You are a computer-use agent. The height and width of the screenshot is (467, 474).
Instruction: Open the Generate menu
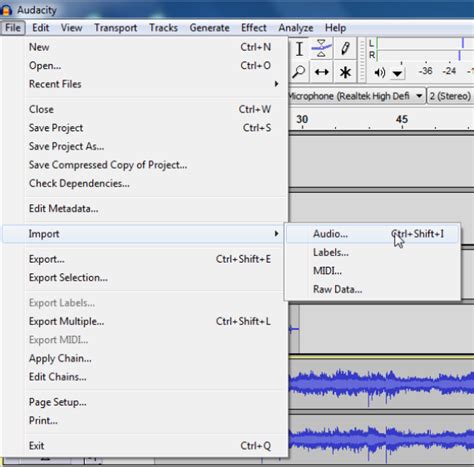click(x=209, y=28)
